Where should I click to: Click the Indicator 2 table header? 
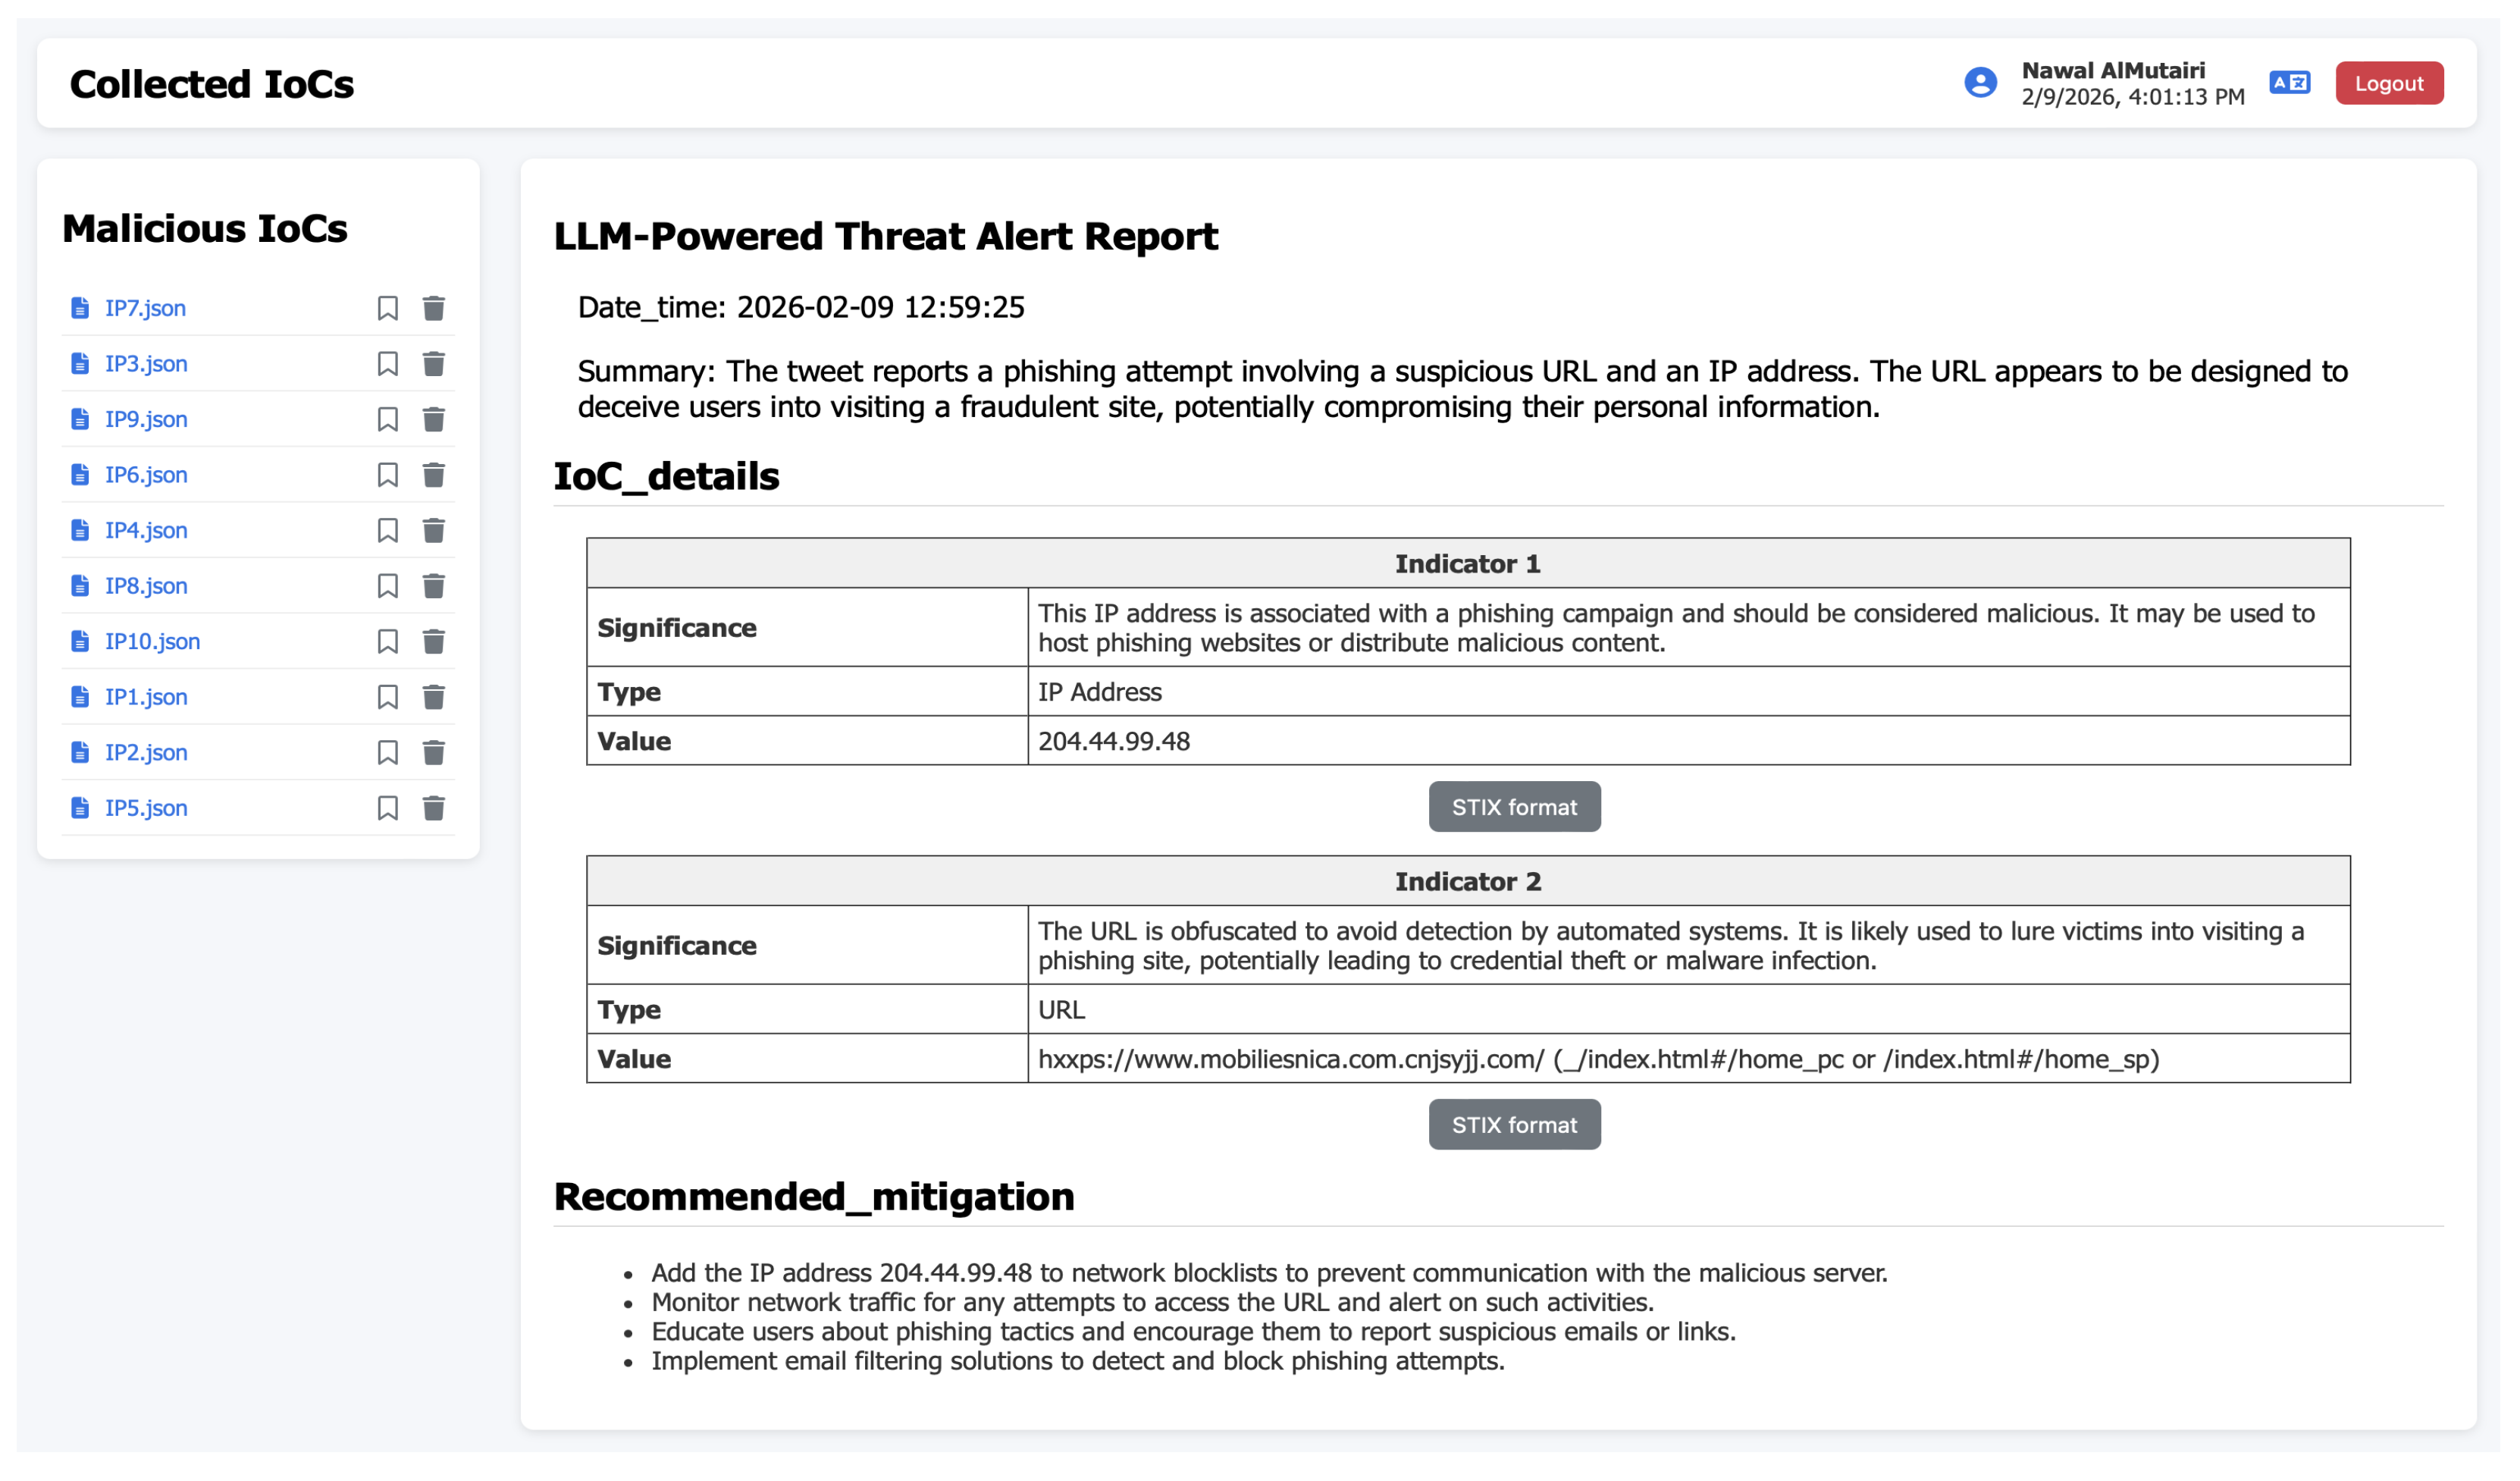coord(1468,882)
